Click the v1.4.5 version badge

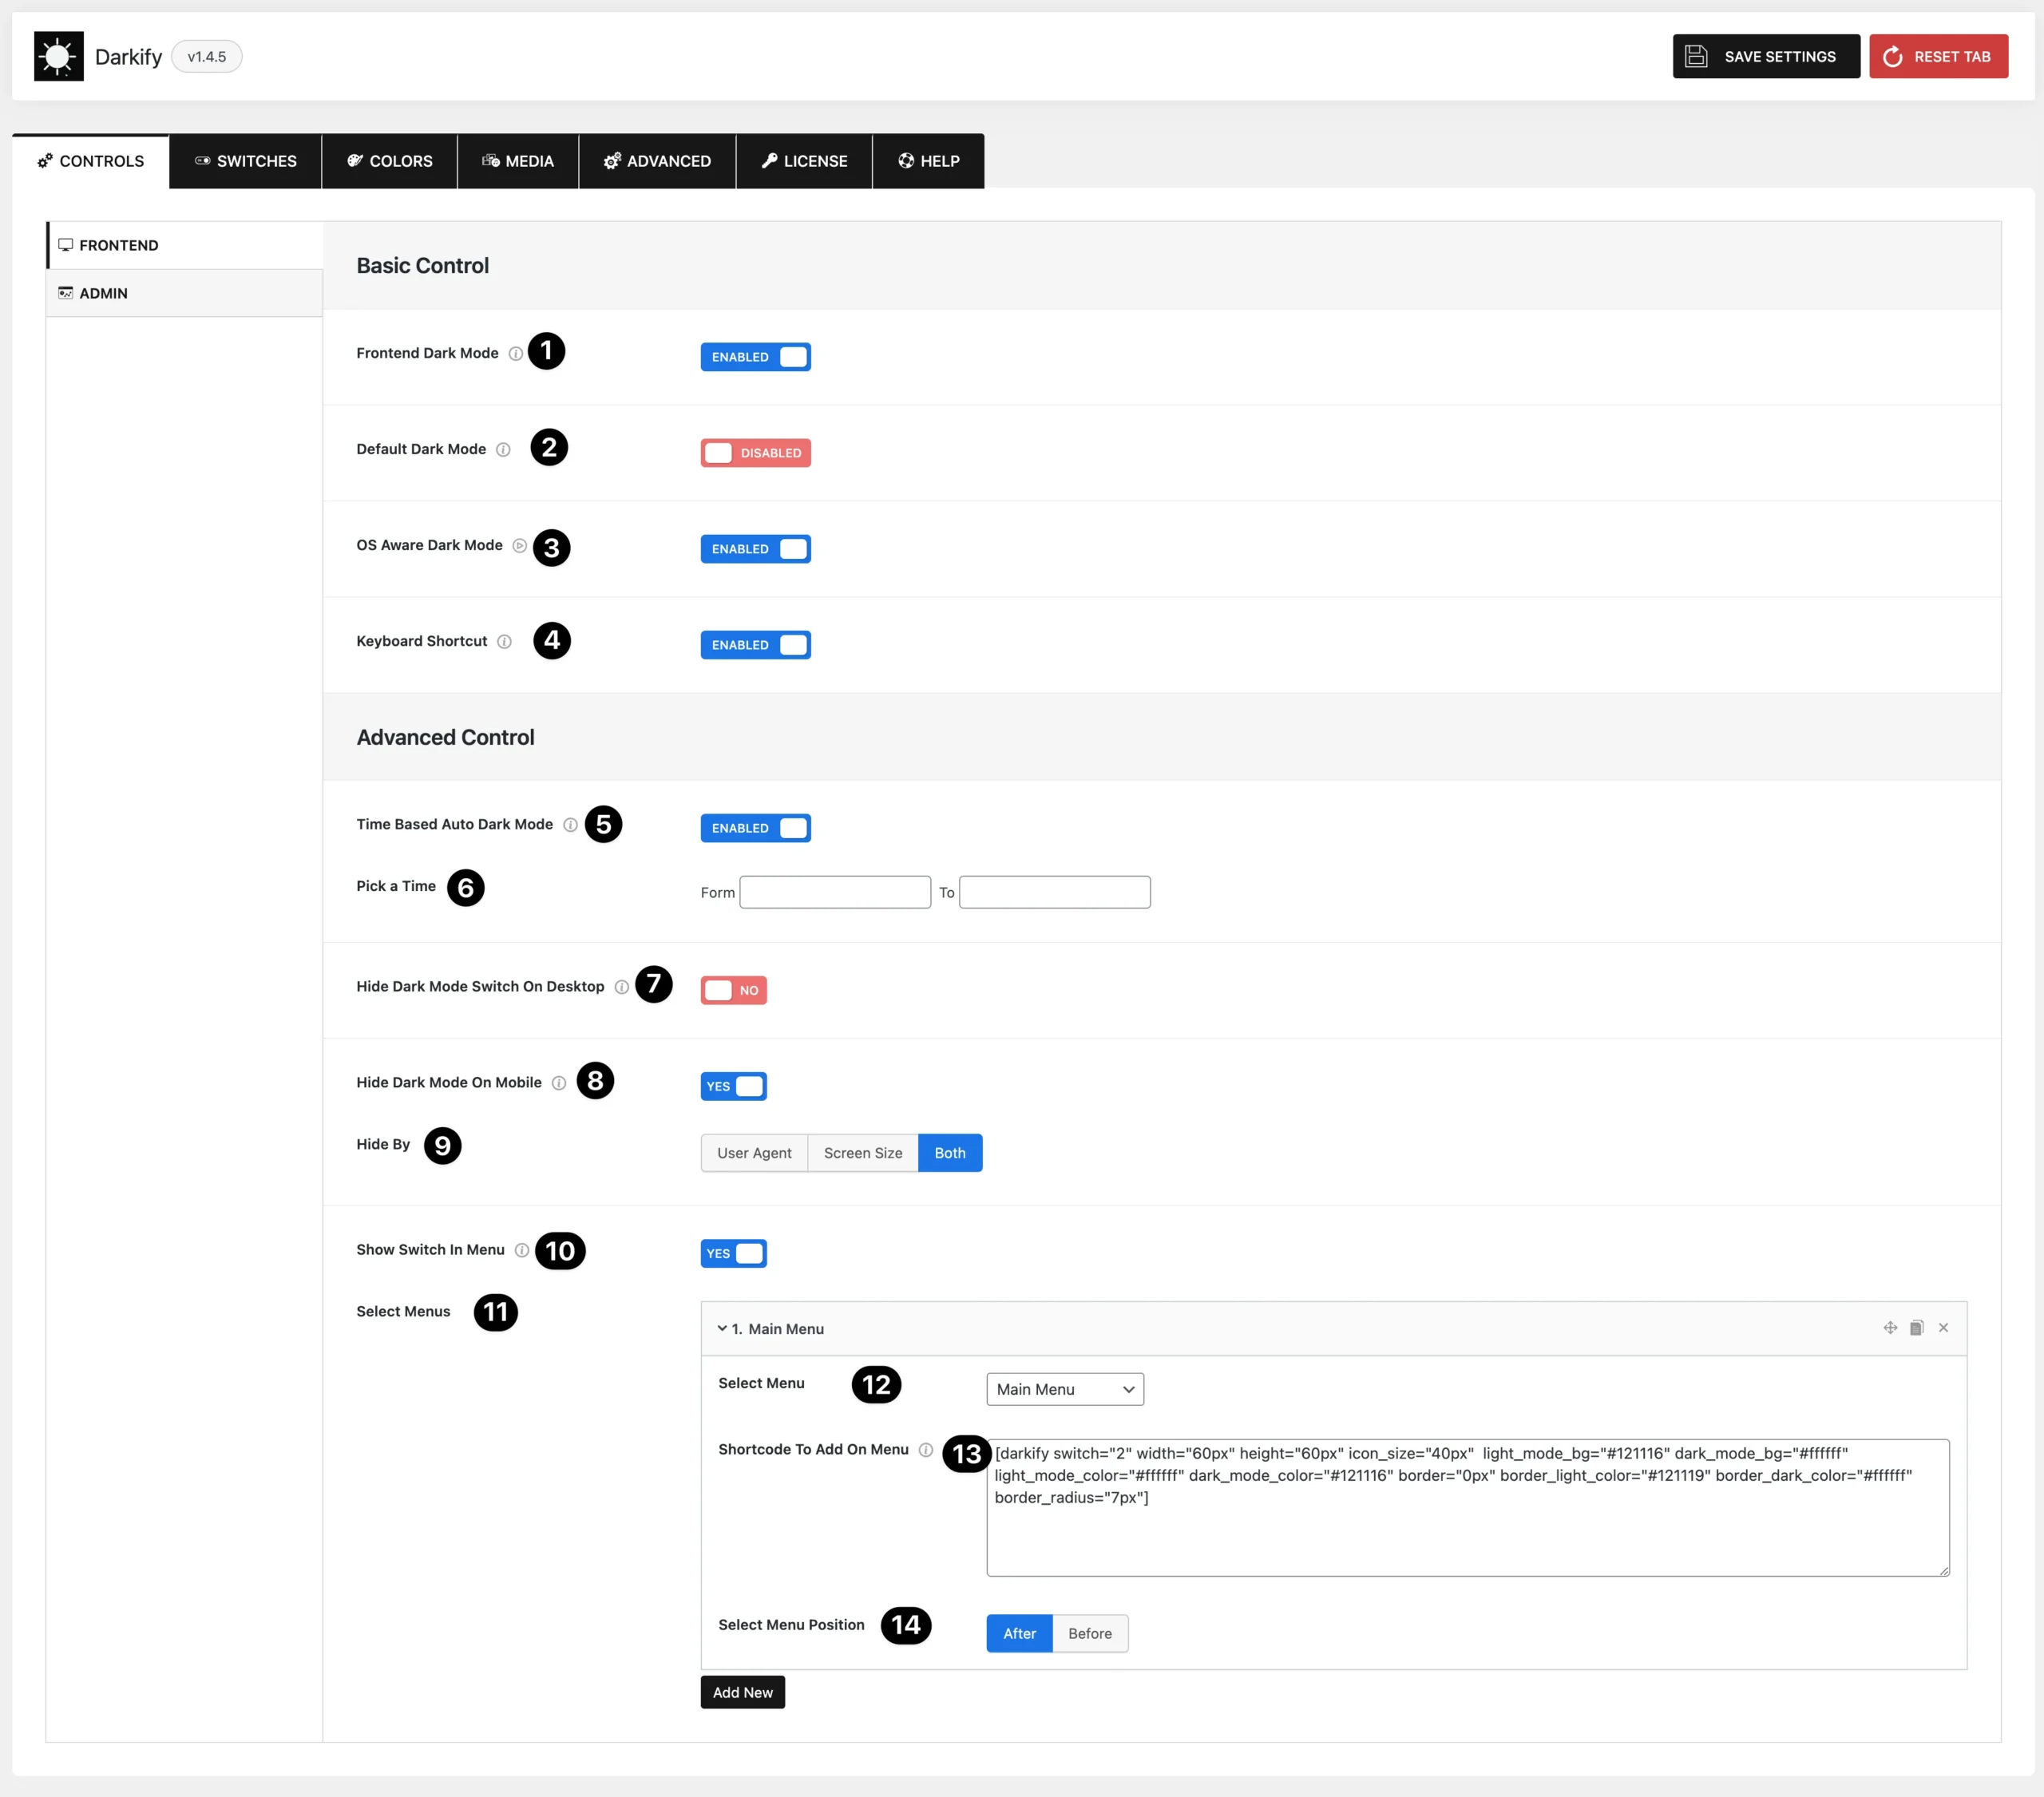(x=207, y=56)
